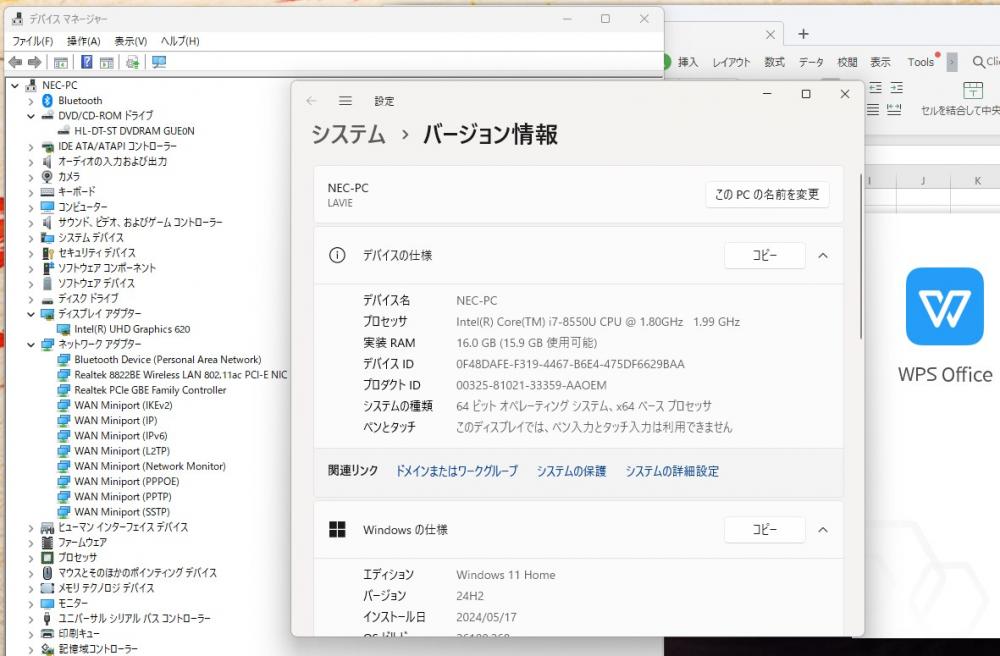Expand the モニター category chevron
1000x656 pixels.
pyautogui.click(x=31, y=604)
